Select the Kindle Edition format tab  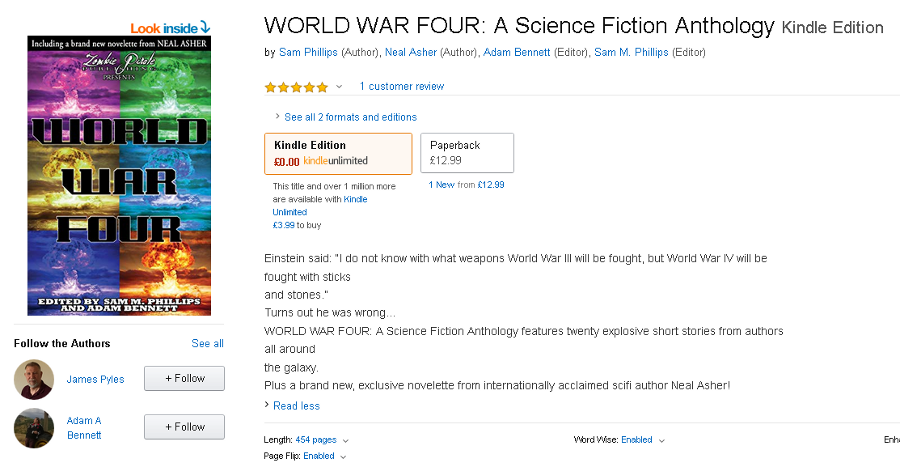338,153
